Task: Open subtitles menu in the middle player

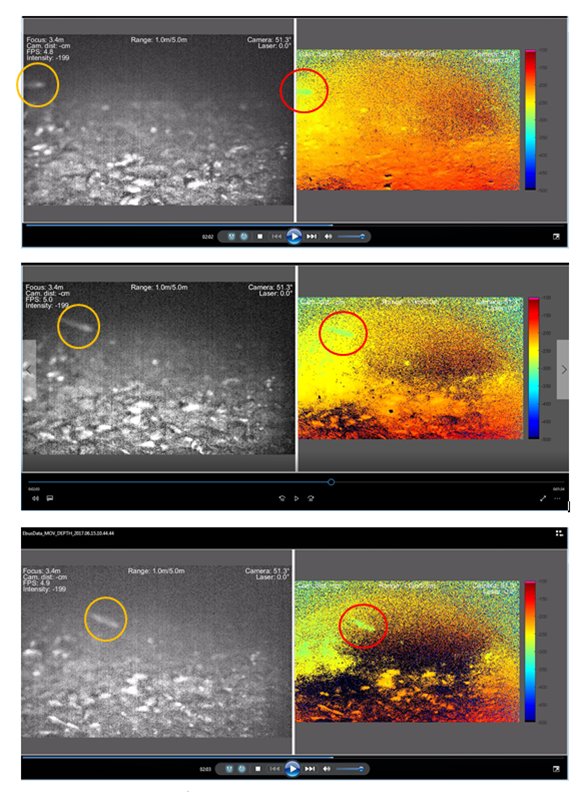Action: [x=50, y=498]
